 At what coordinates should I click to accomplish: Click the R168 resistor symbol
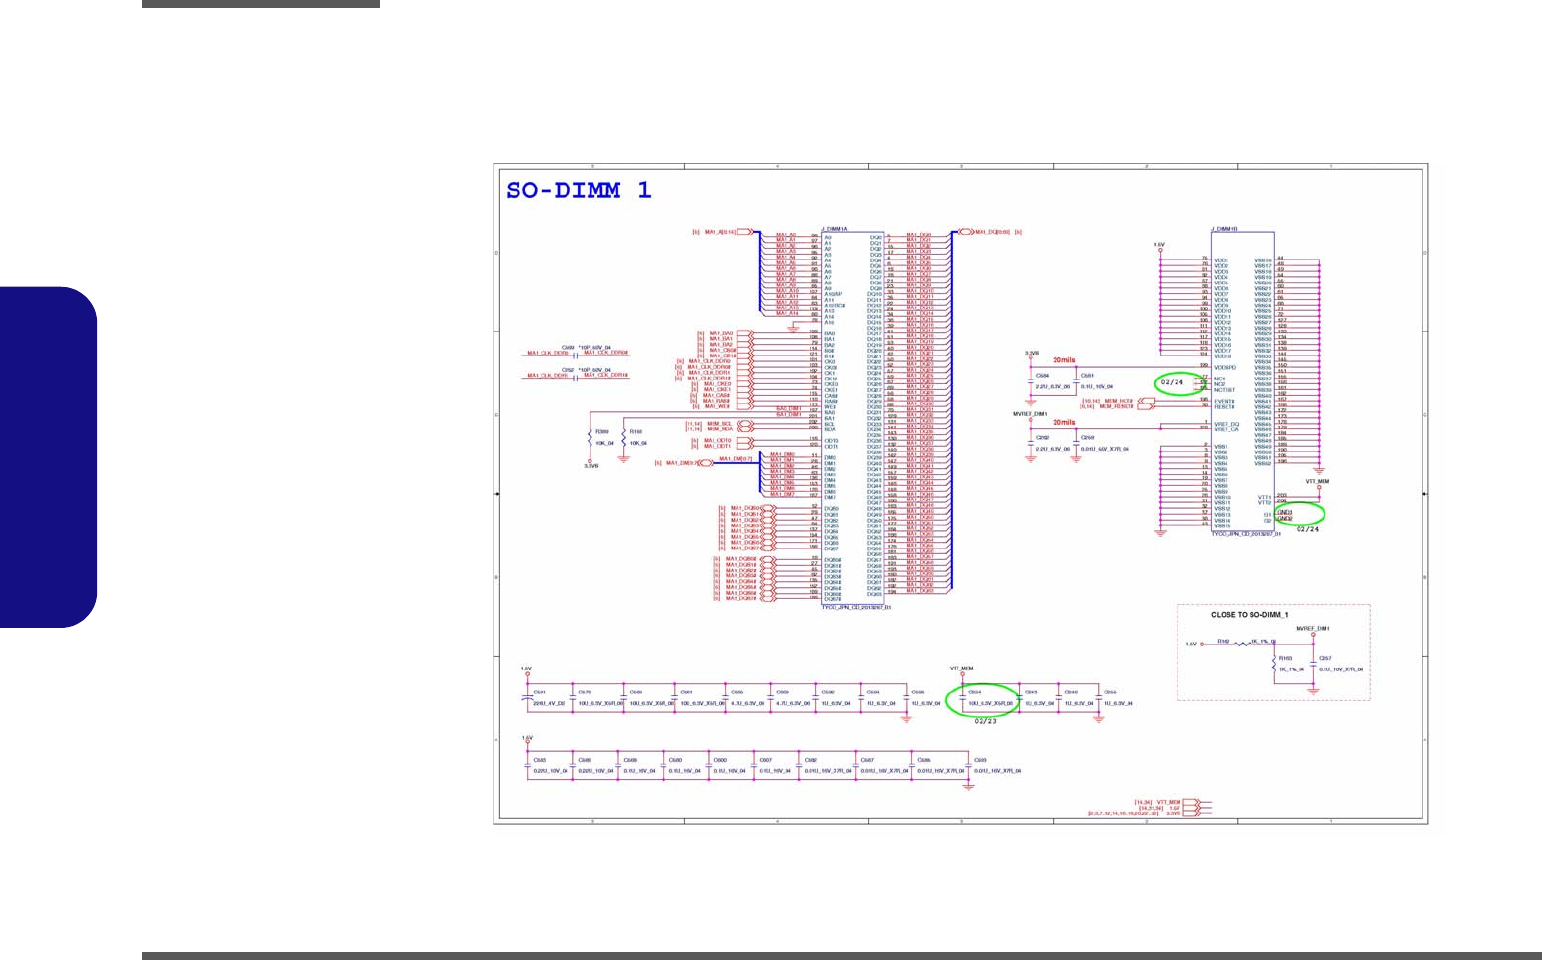coord(624,438)
